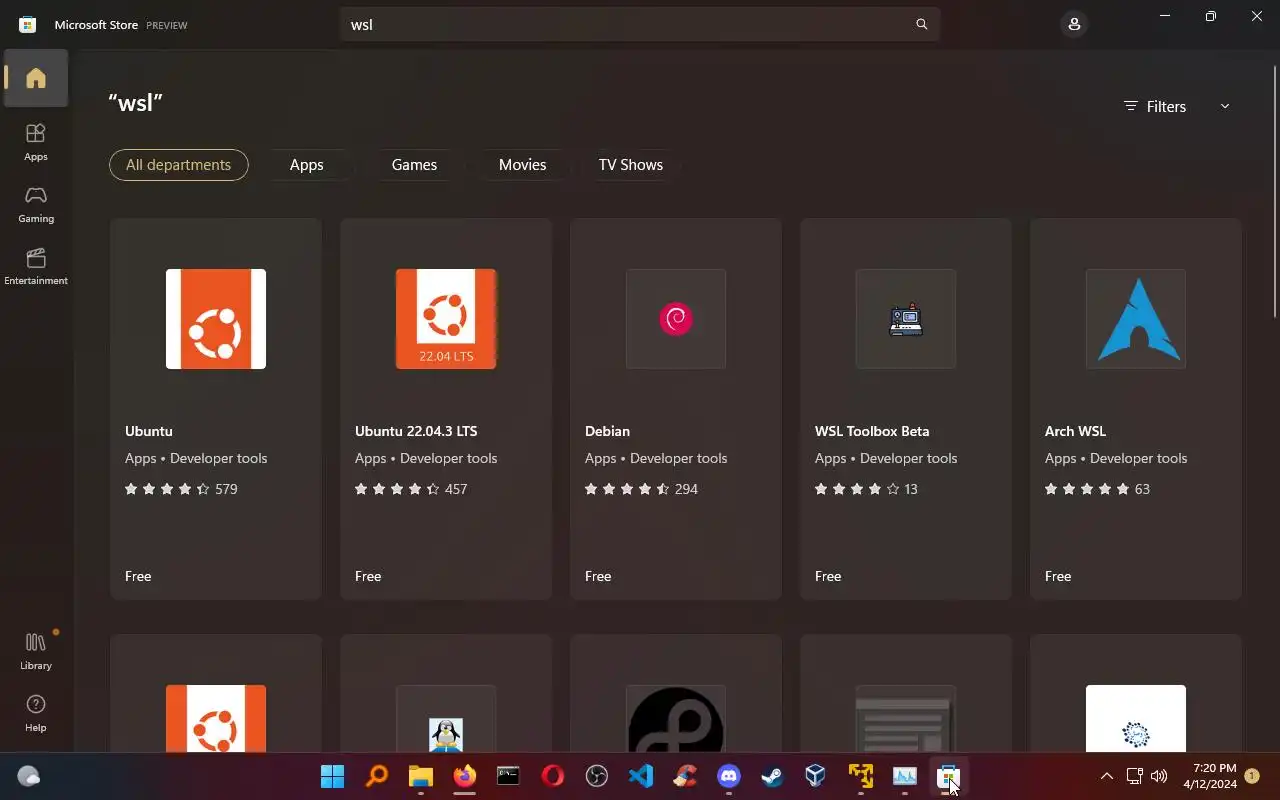
Task: Open the volume speaker tray icon
Action: (1159, 776)
